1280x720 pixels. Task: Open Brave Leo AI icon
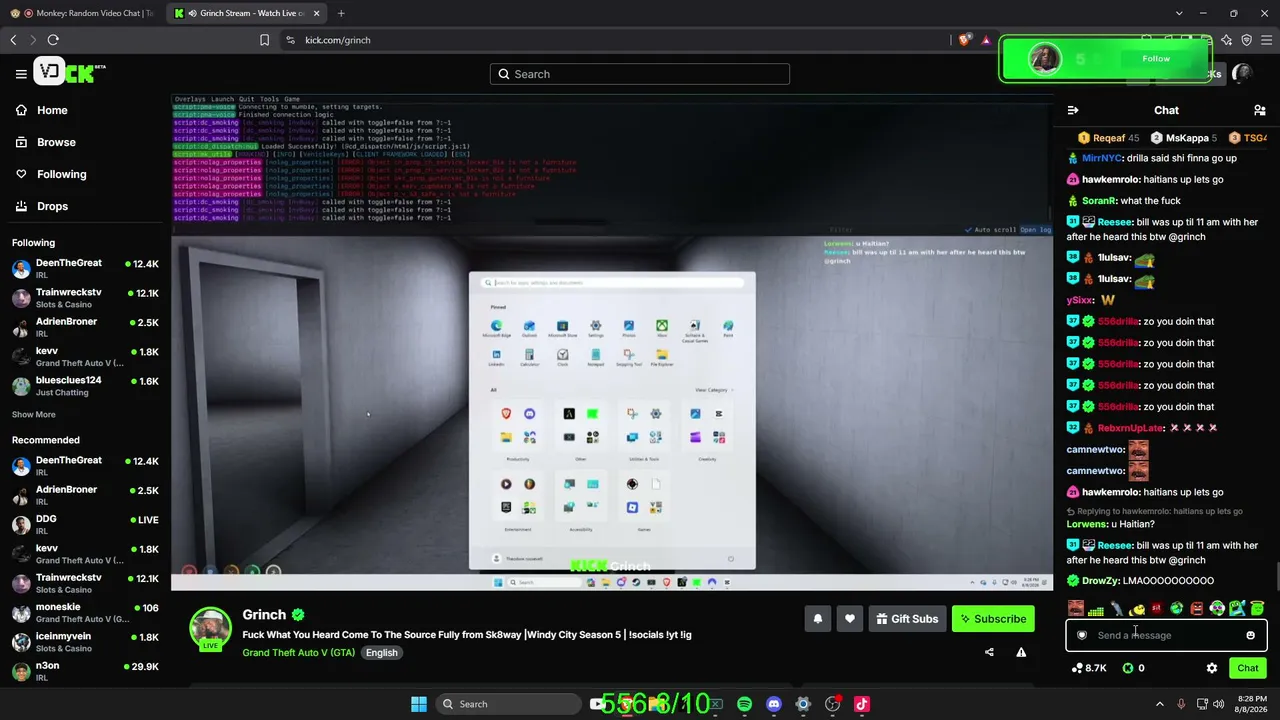(x=1226, y=40)
